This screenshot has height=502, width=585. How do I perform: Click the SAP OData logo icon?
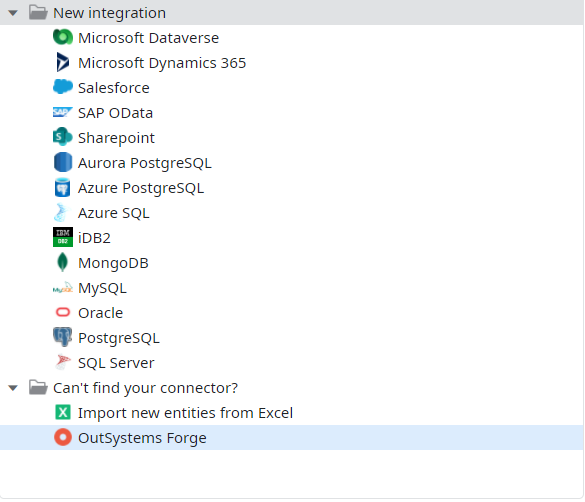click(63, 112)
